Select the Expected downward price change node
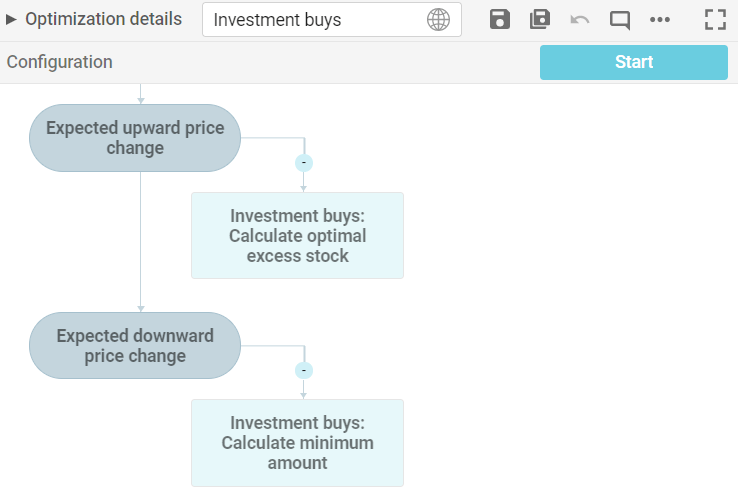The width and height of the screenshot is (738, 499). point(135,346)
